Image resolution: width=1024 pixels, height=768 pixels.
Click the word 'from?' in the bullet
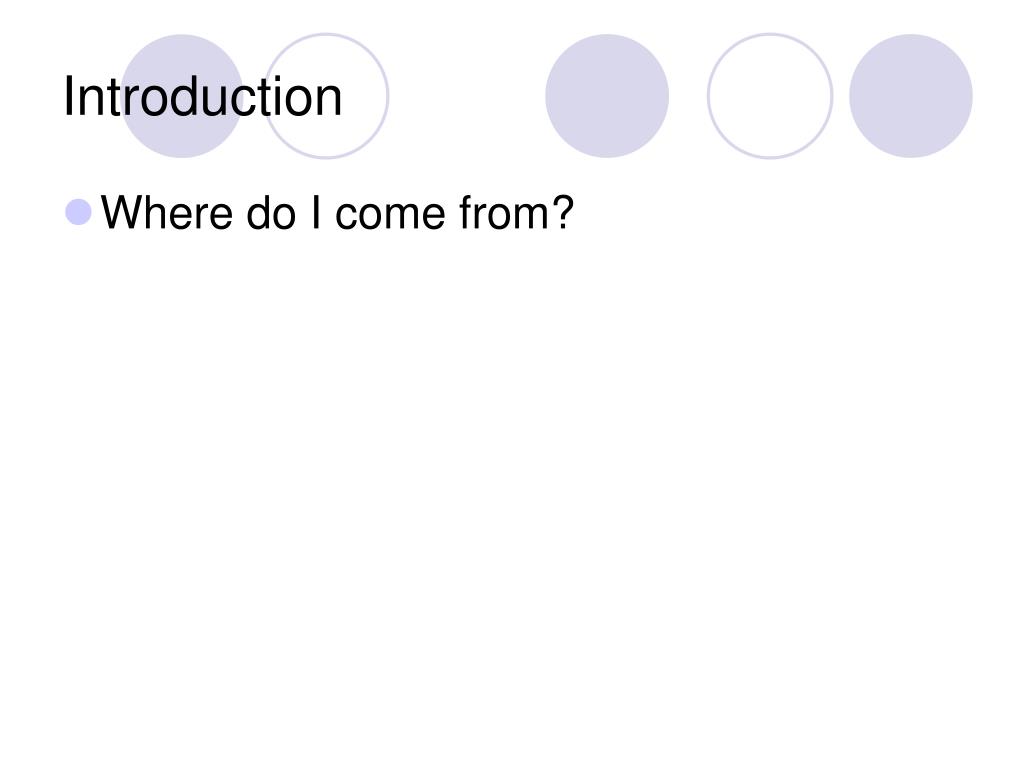(x=517, y=212)
